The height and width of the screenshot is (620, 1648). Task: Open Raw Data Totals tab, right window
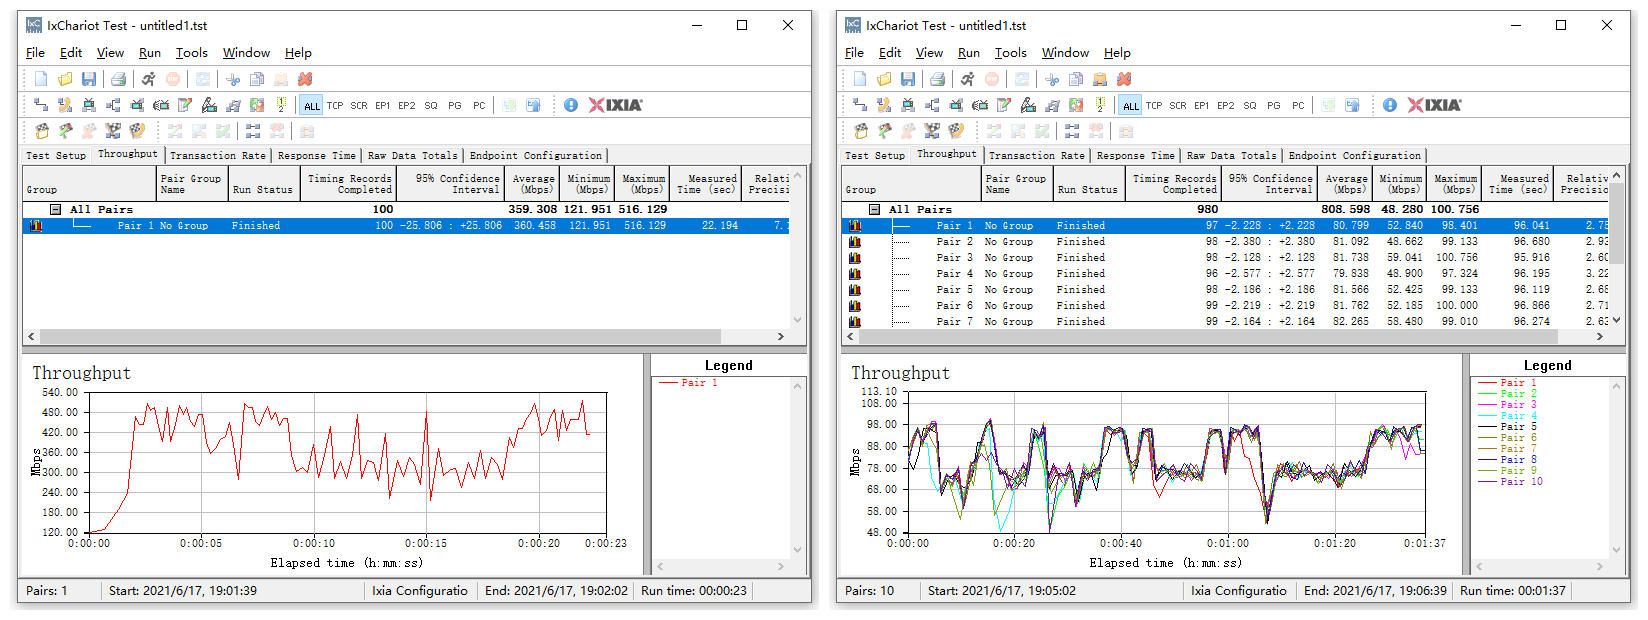(x=1231, y=156)
